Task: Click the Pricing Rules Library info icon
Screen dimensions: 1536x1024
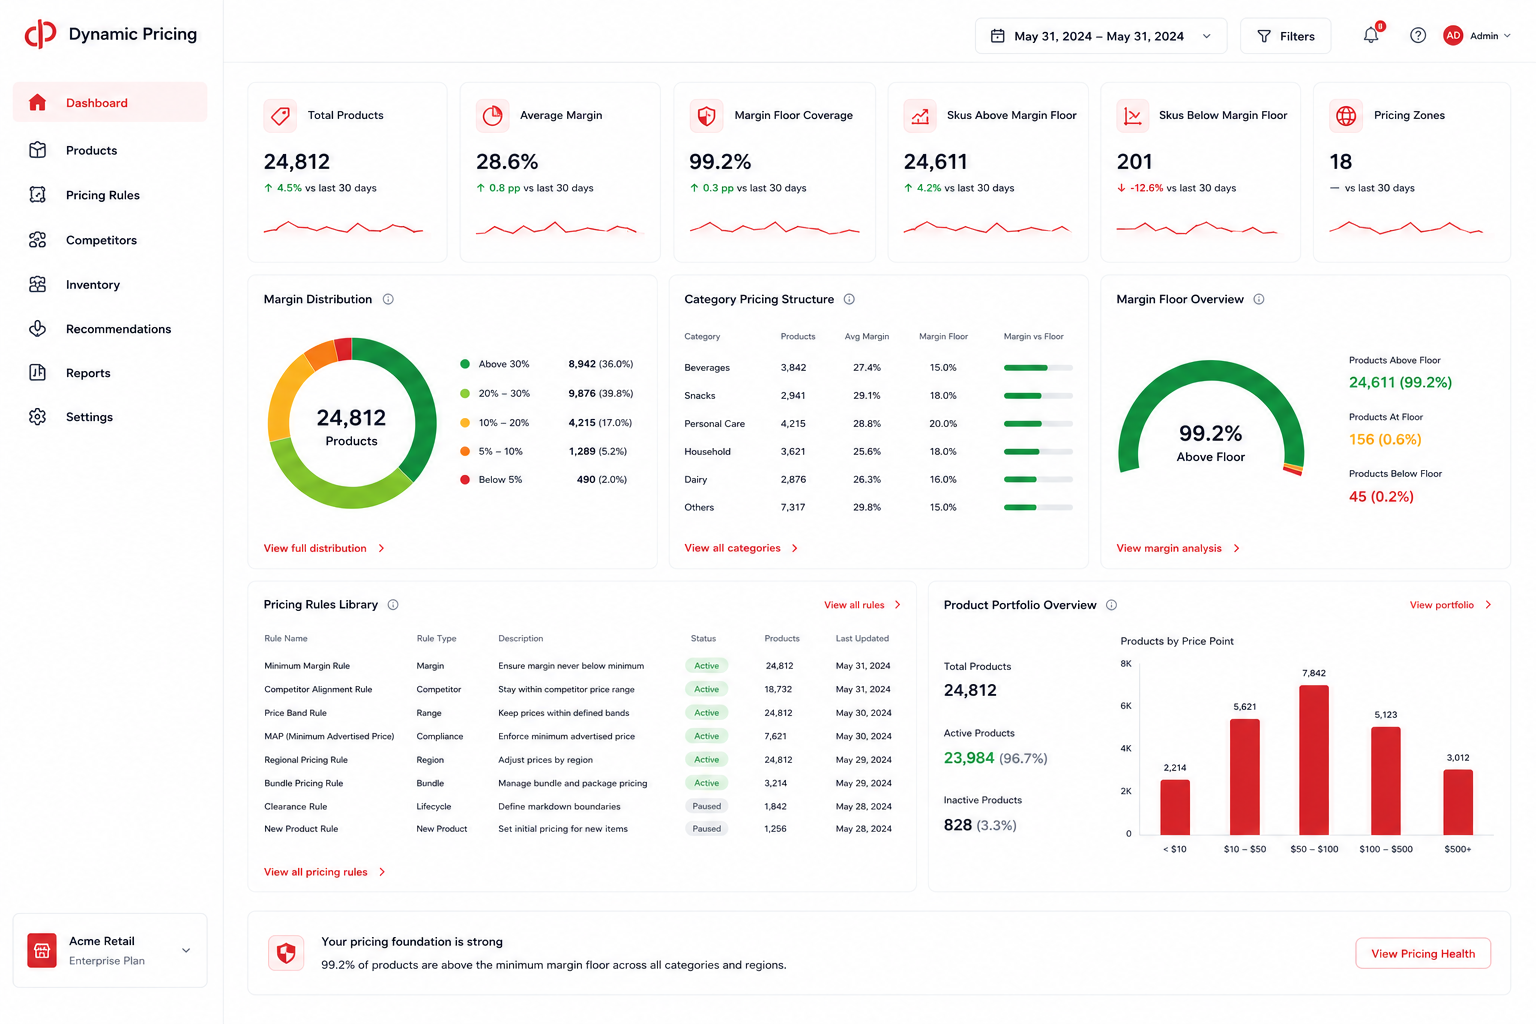Action: (x=393, y=604)
